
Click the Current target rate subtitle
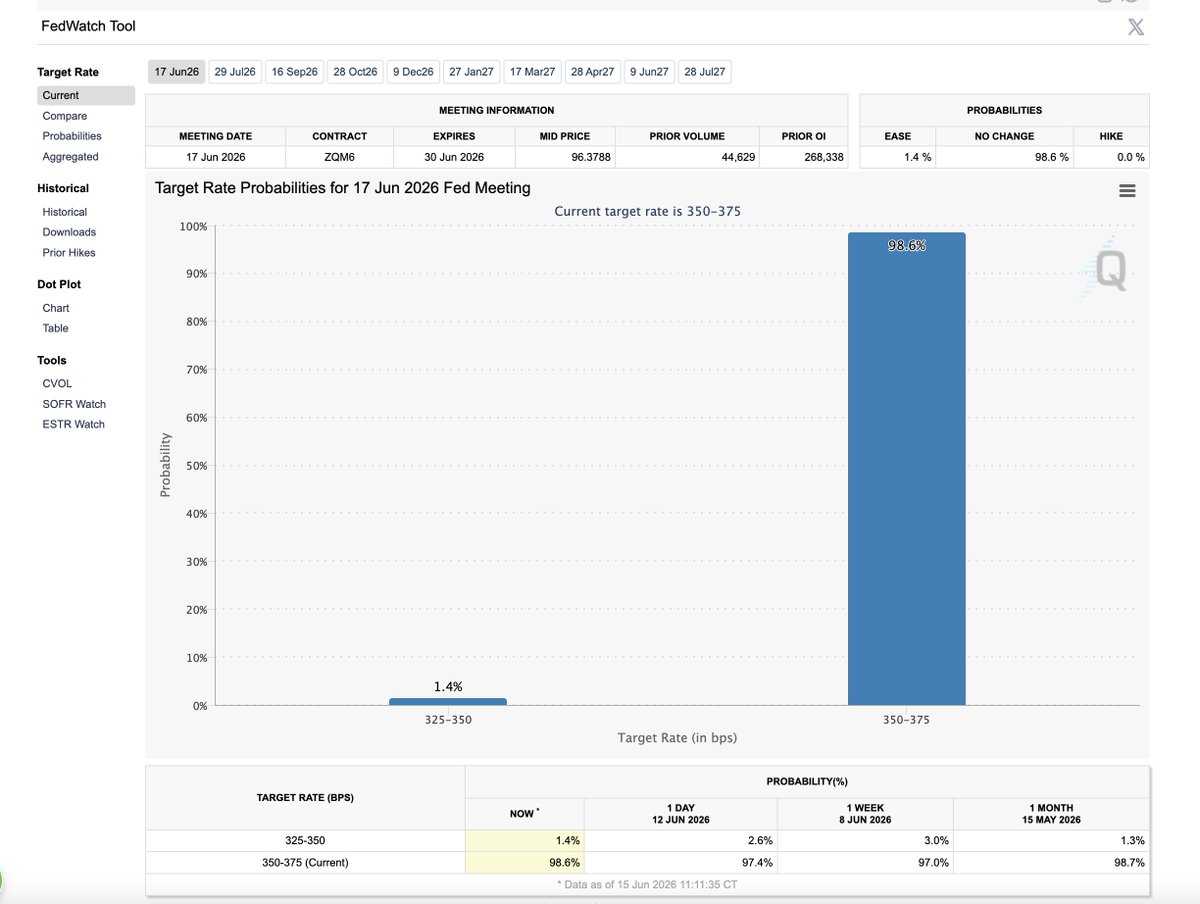(x=648, y=211)
